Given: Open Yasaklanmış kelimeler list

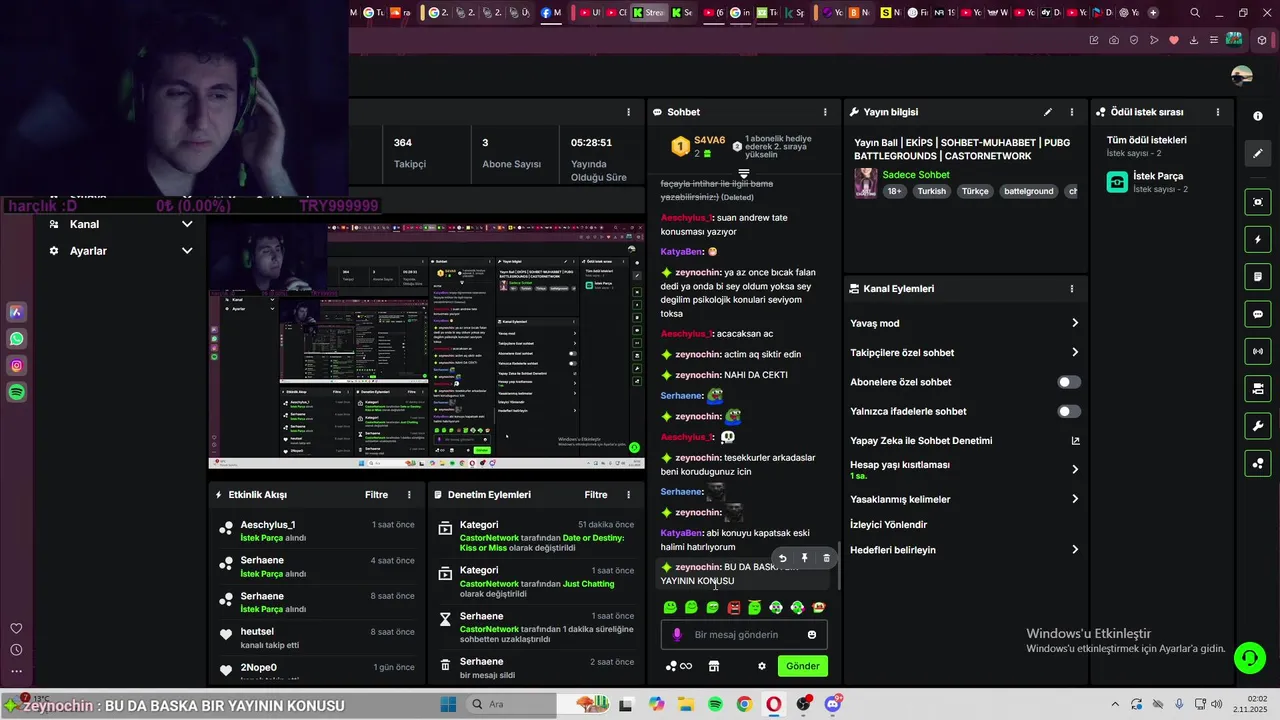Looking at the screenshot, I should [x=965, y=499].
